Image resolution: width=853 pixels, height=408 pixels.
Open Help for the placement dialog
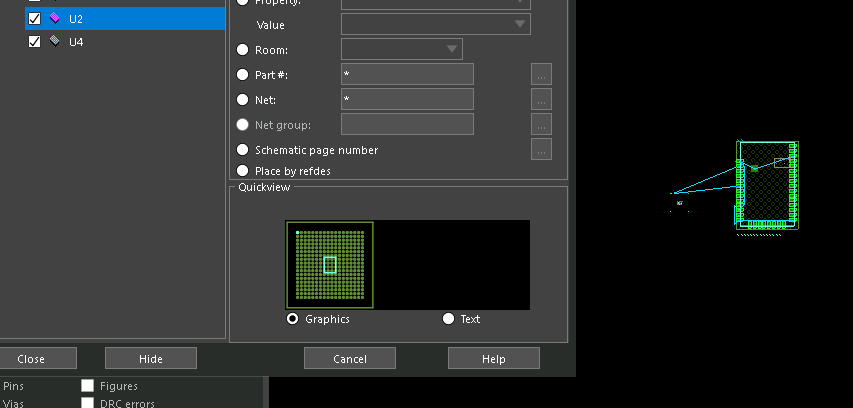(493, 358)
